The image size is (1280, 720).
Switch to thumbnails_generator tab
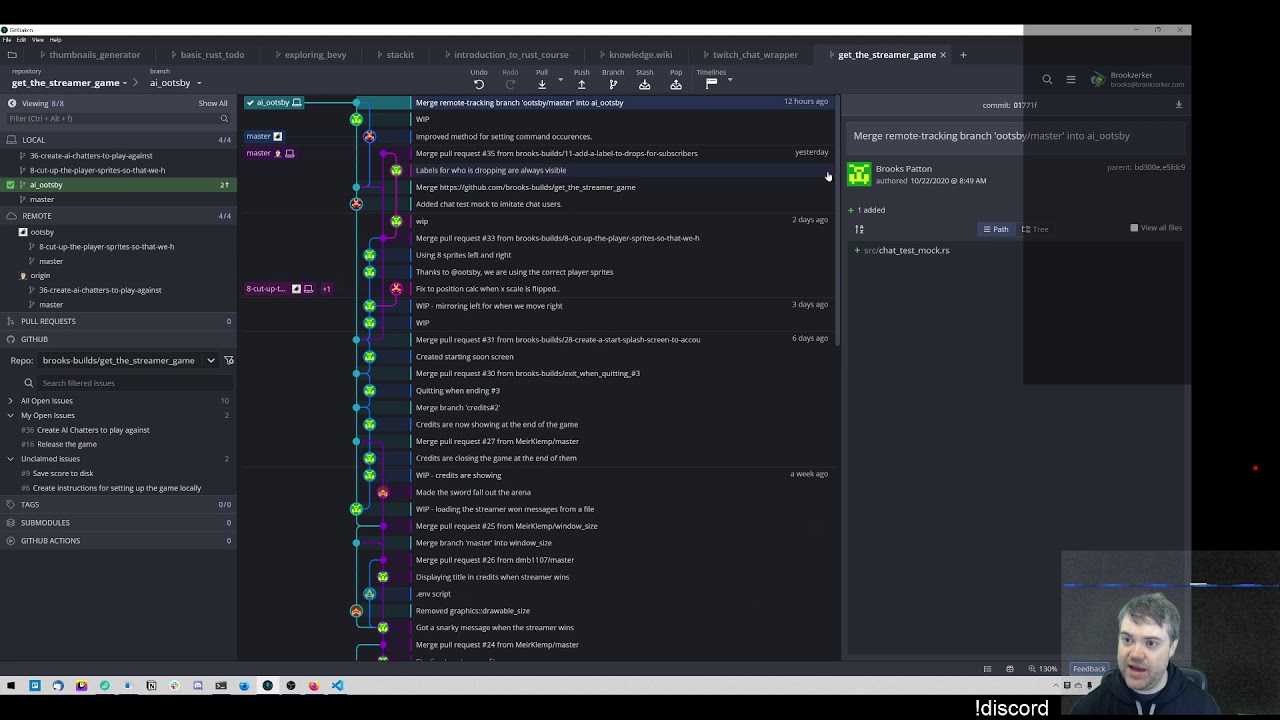click(94, 55)
